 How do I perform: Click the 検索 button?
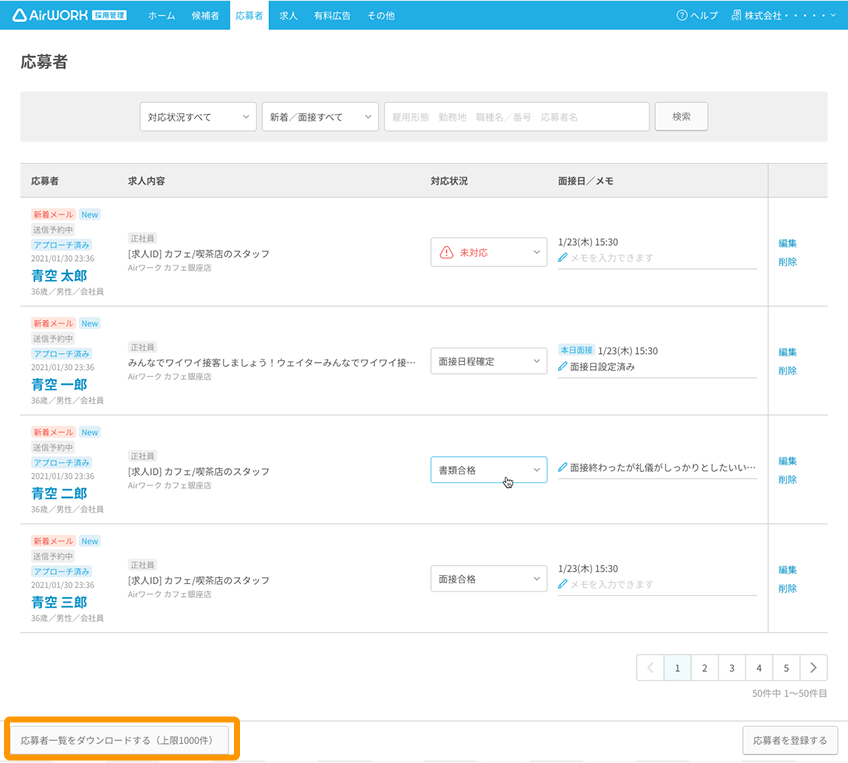681,116
